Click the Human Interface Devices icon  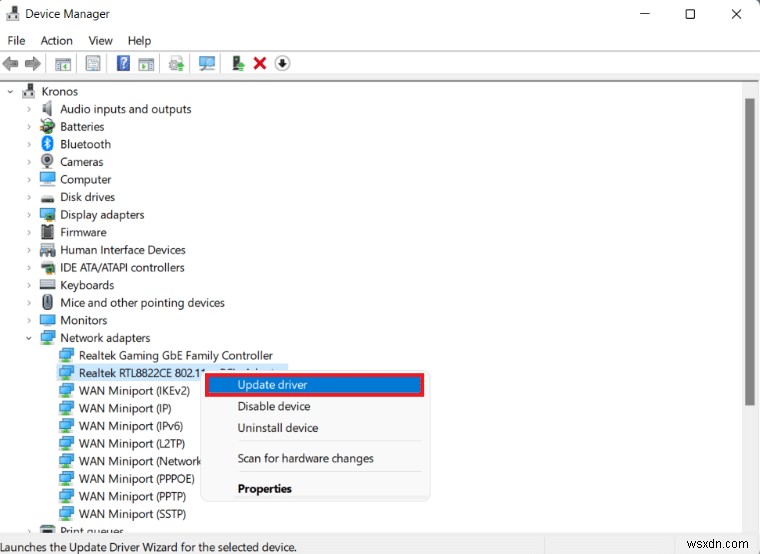[48, 250]
